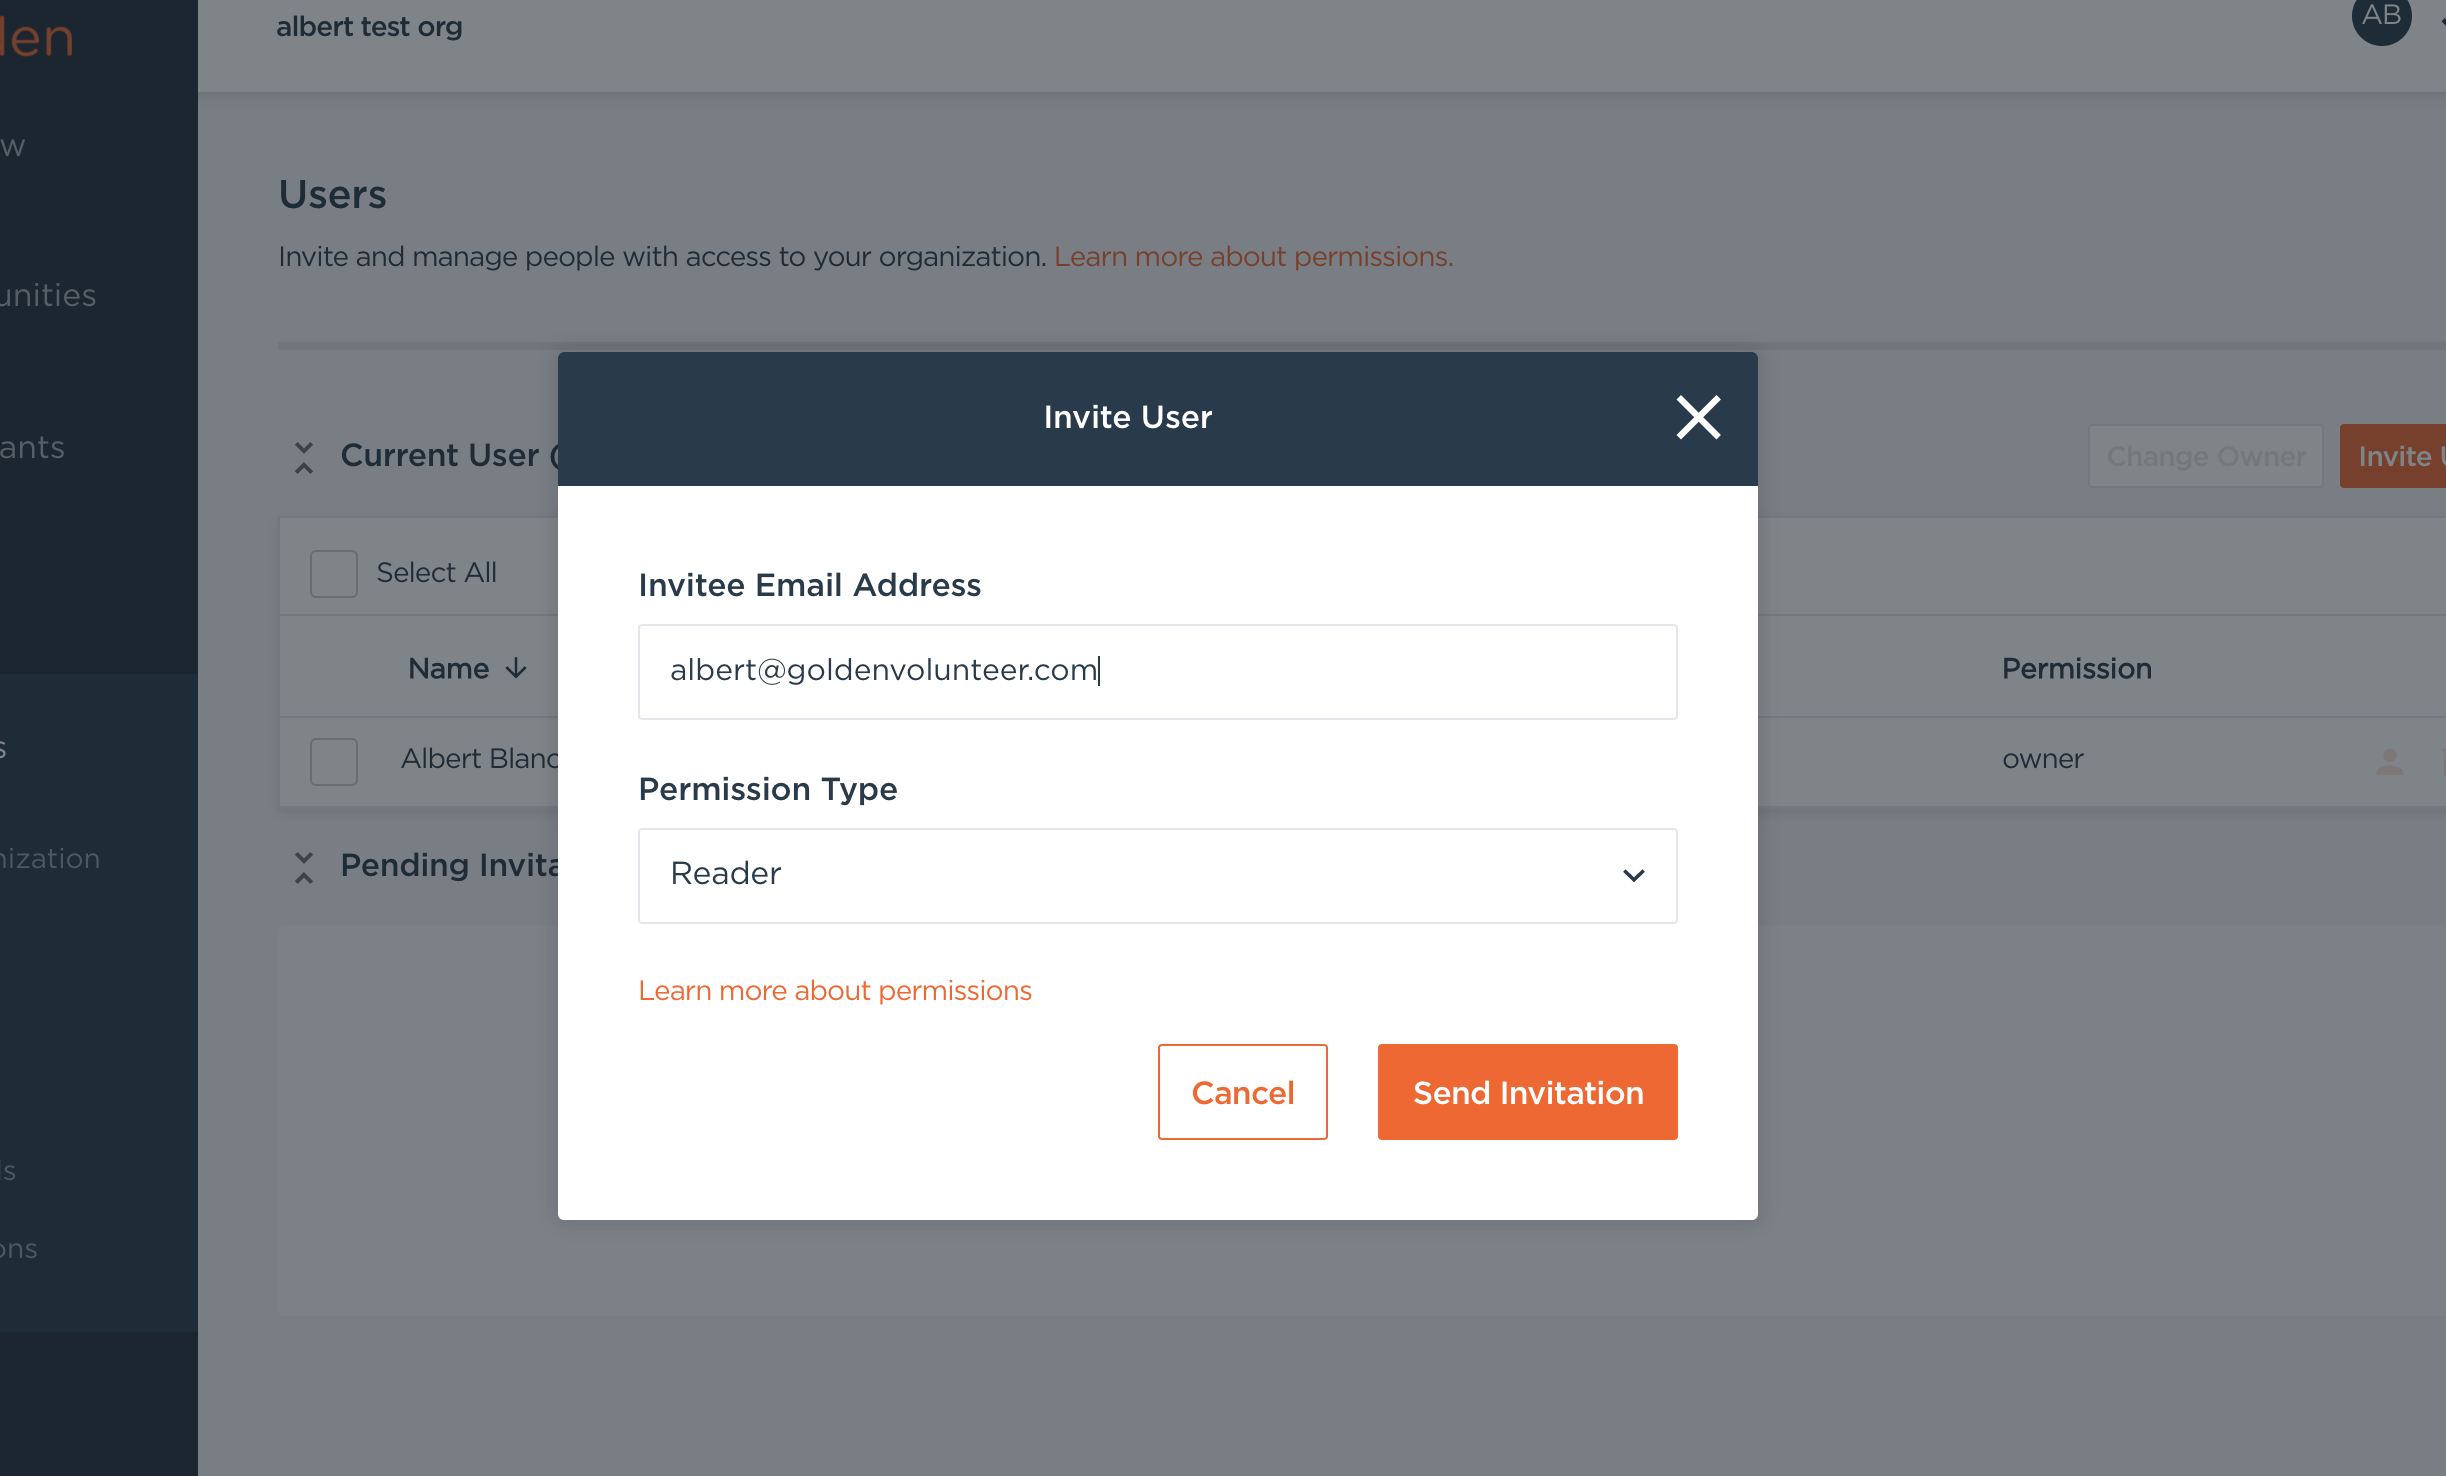The image size is (2446, 1476).
Task: Close the Invite User dialog
Action: (1698, 418)
